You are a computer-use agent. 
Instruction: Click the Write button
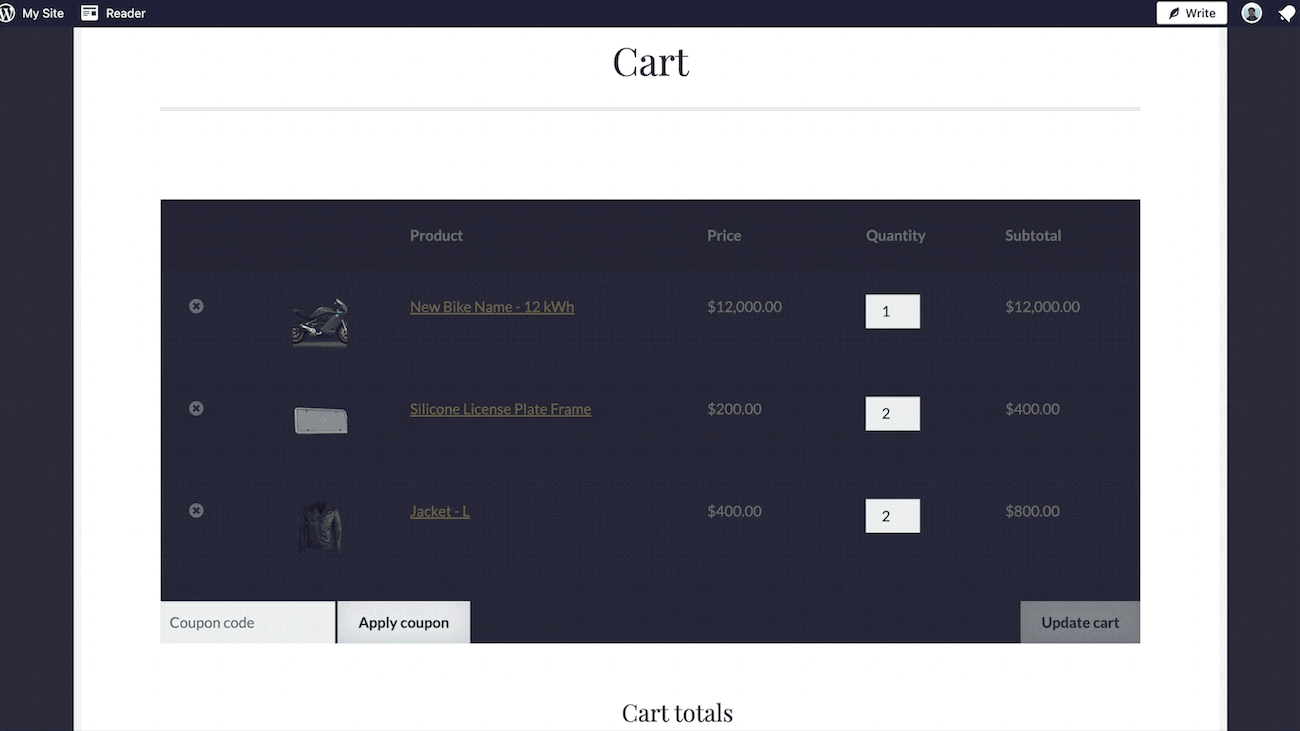pos(1191,13)
